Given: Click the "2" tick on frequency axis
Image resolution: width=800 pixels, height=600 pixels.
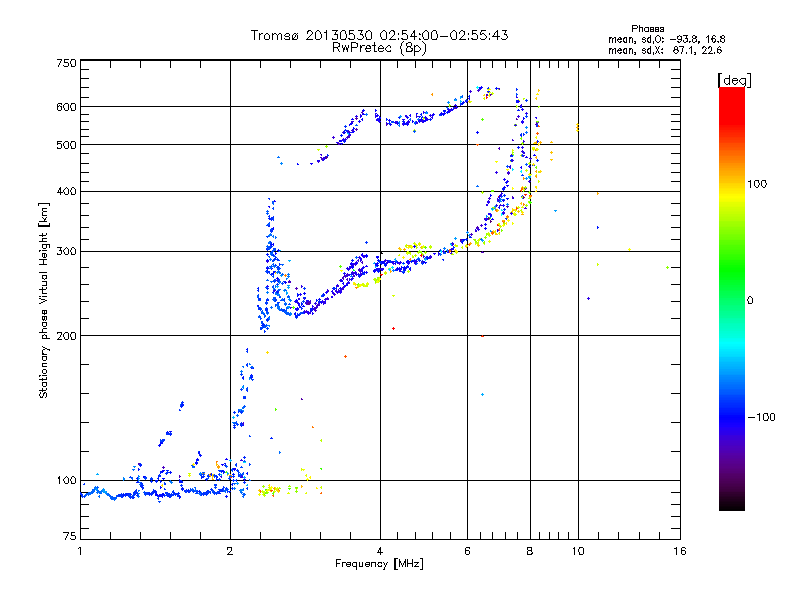Looking at the screenshot, I should point(230,551).
